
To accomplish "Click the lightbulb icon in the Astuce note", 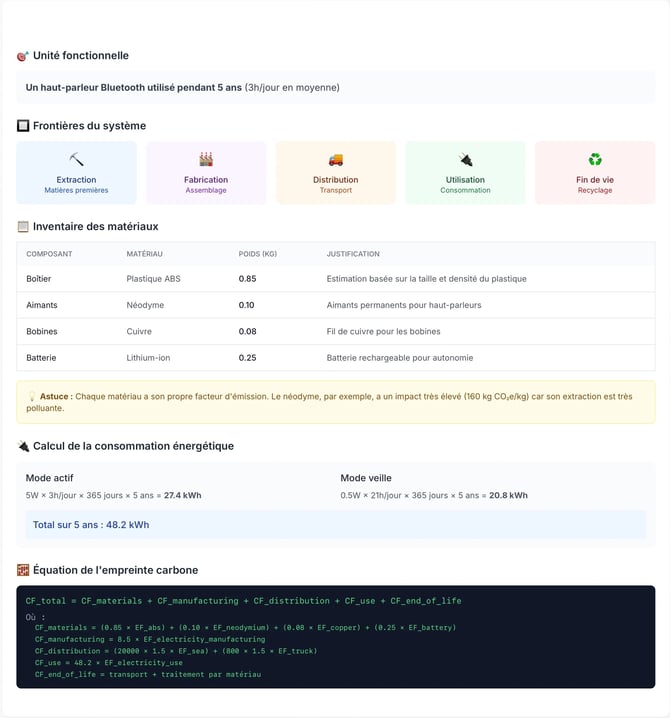I will [x=32, y=396].
